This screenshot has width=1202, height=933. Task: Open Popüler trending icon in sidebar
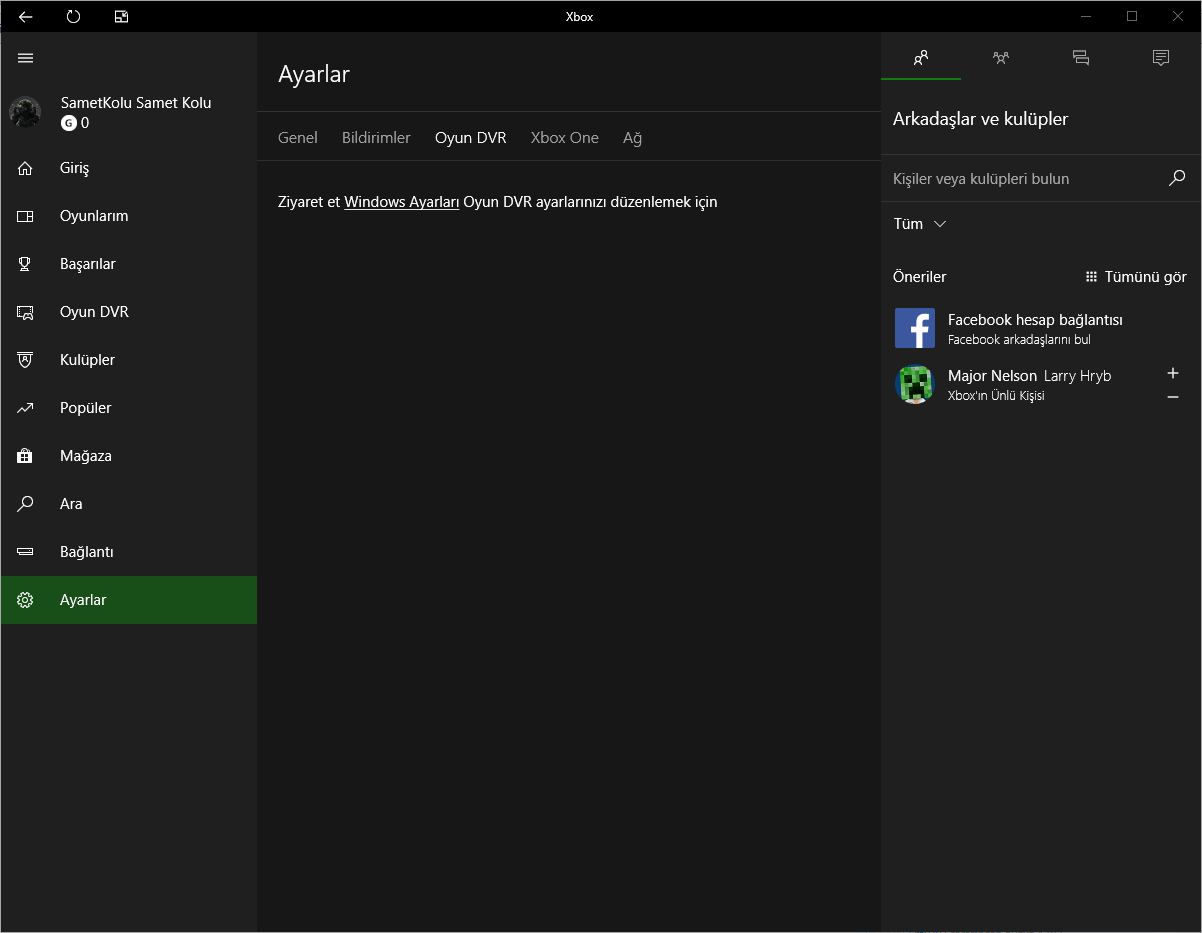26,408
